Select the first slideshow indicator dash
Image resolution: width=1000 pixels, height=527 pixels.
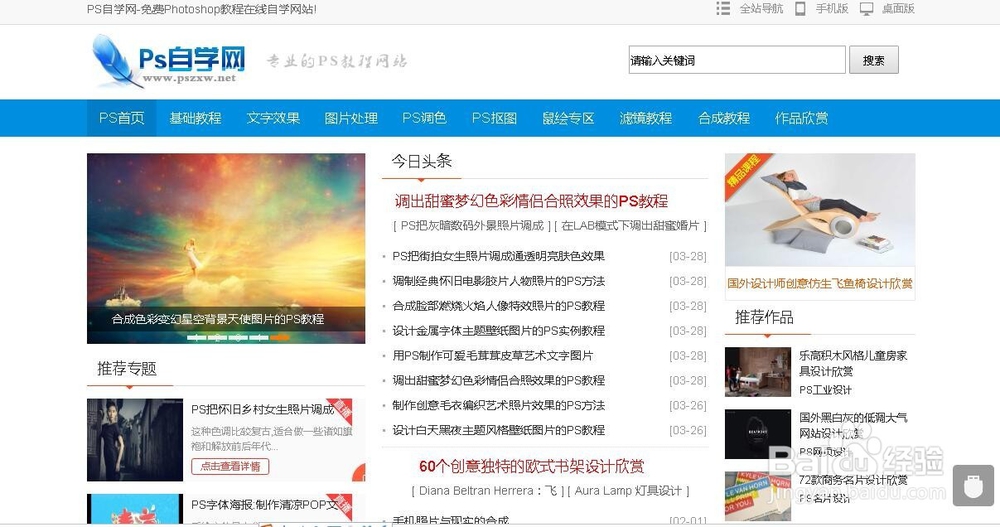pyautogui.click(x=196, y=337)
